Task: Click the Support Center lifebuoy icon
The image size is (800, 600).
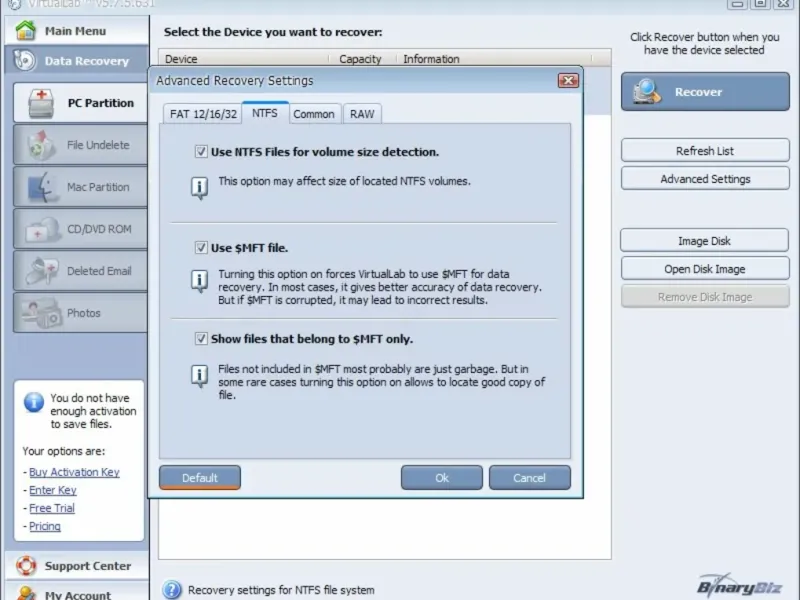Action: pyautogui.click(x=26, y=565)
